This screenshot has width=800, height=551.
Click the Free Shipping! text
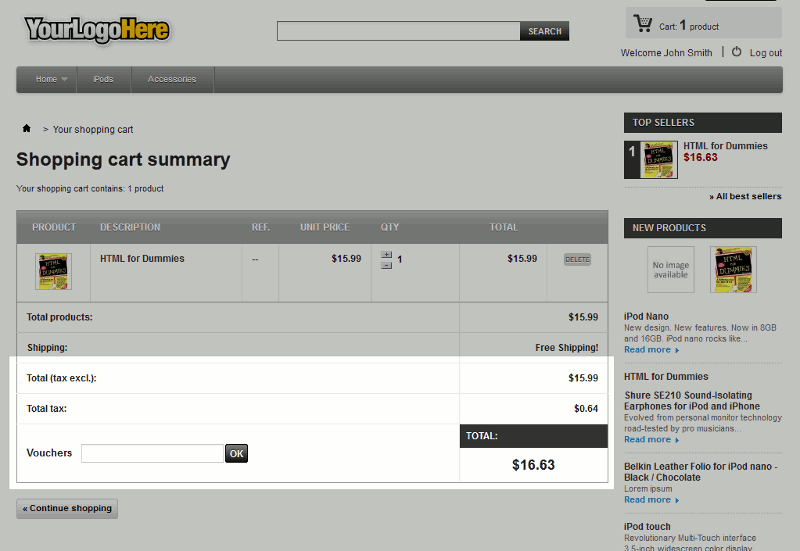click(566, 347)
